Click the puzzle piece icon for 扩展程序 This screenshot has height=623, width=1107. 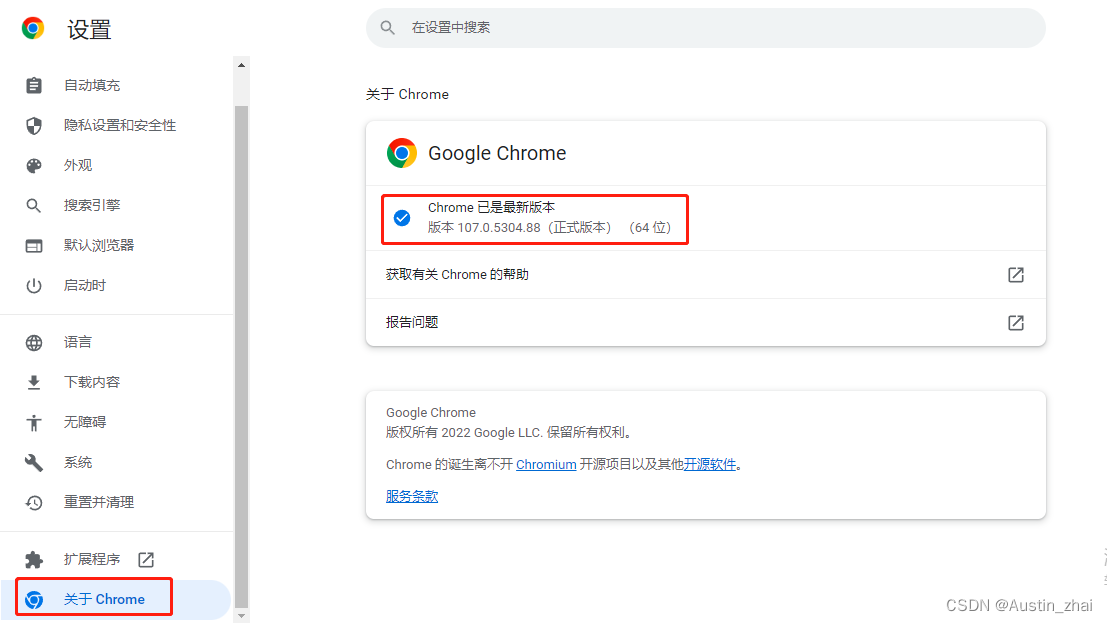(x=33, y=559)
